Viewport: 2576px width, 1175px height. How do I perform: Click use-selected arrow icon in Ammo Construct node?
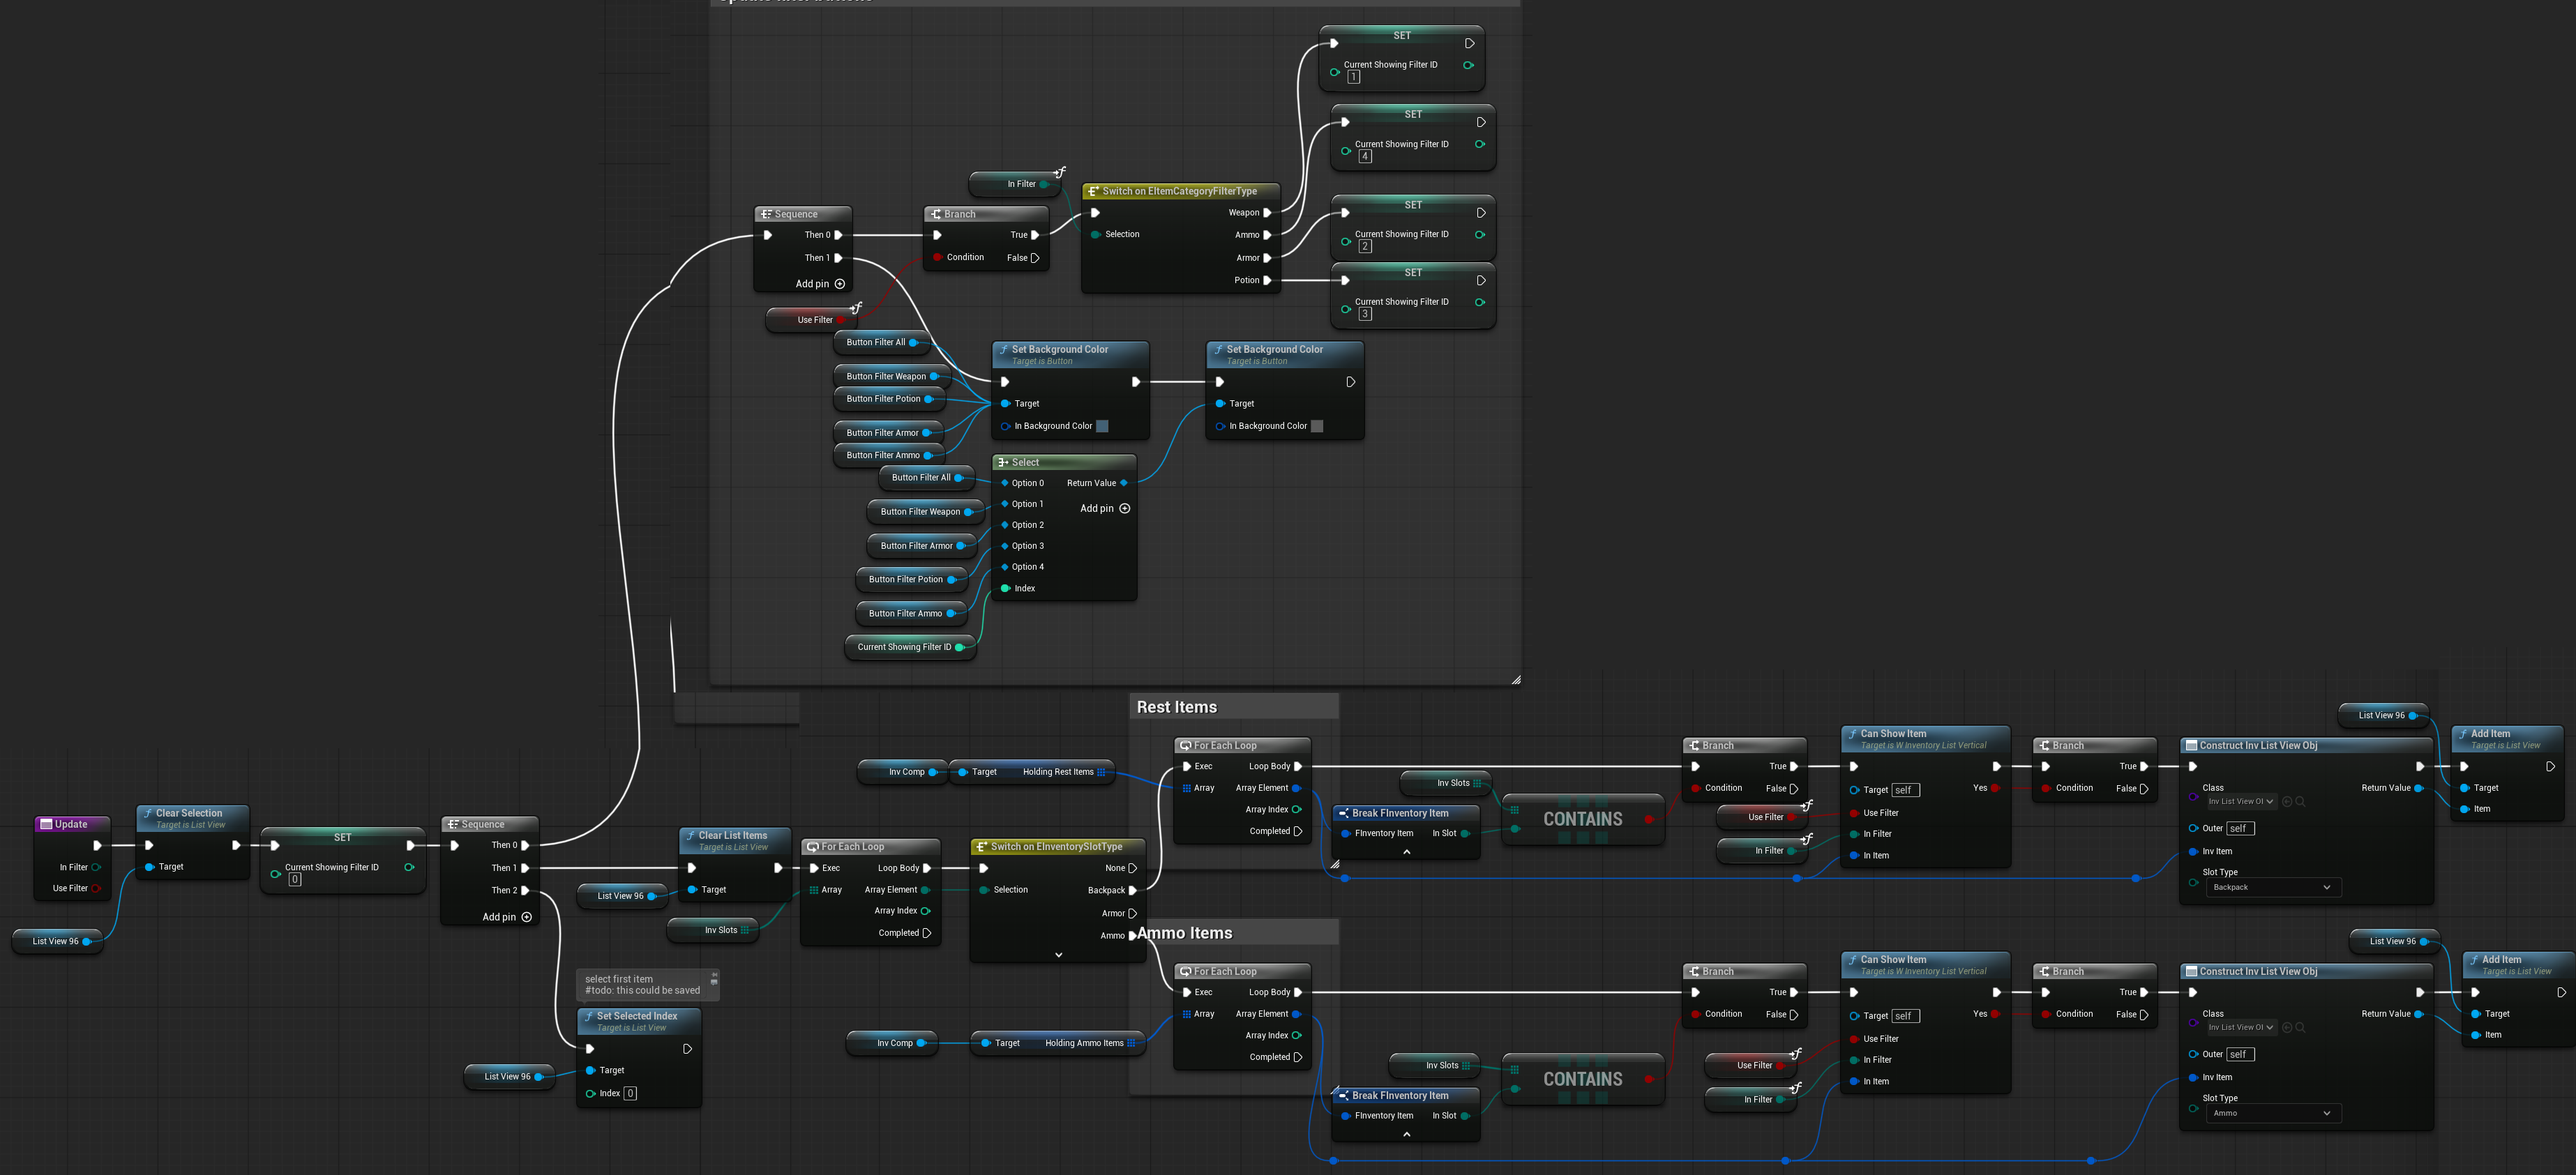2287,1027
